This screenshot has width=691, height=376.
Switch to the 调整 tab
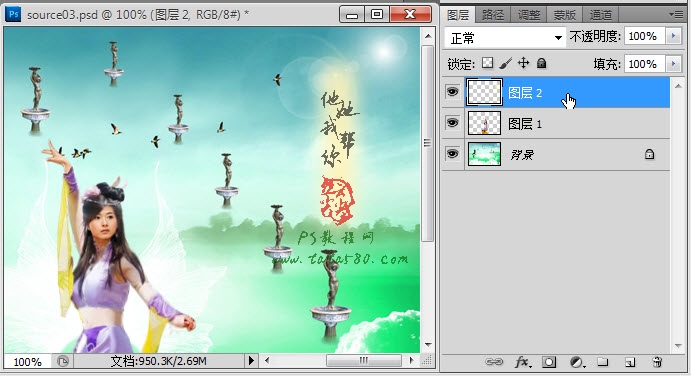(529, 15)
